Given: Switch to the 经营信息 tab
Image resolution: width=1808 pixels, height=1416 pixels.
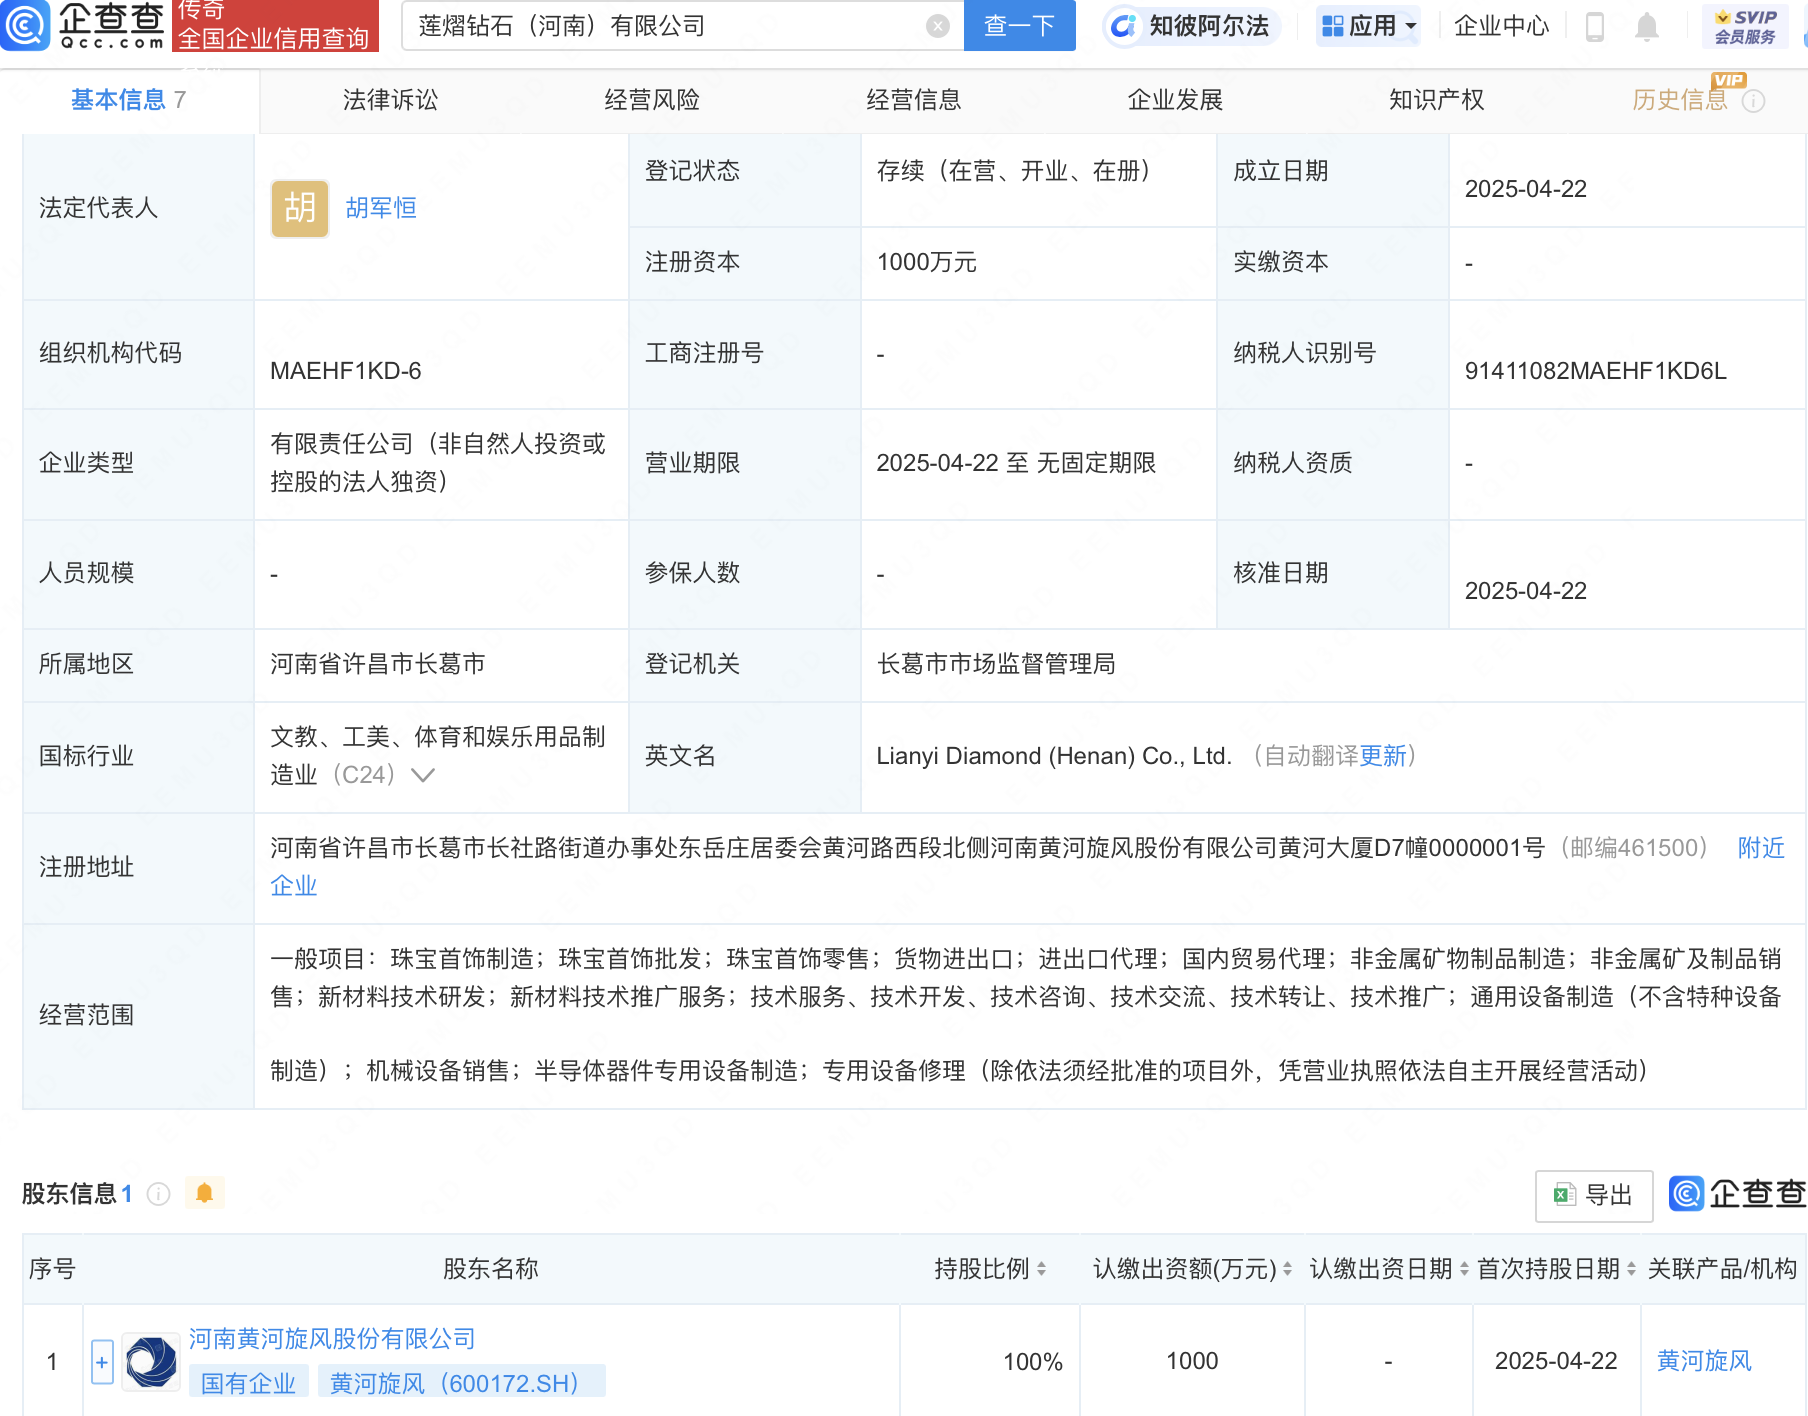Looking at the screenshot, I should (x=914, y=100).
